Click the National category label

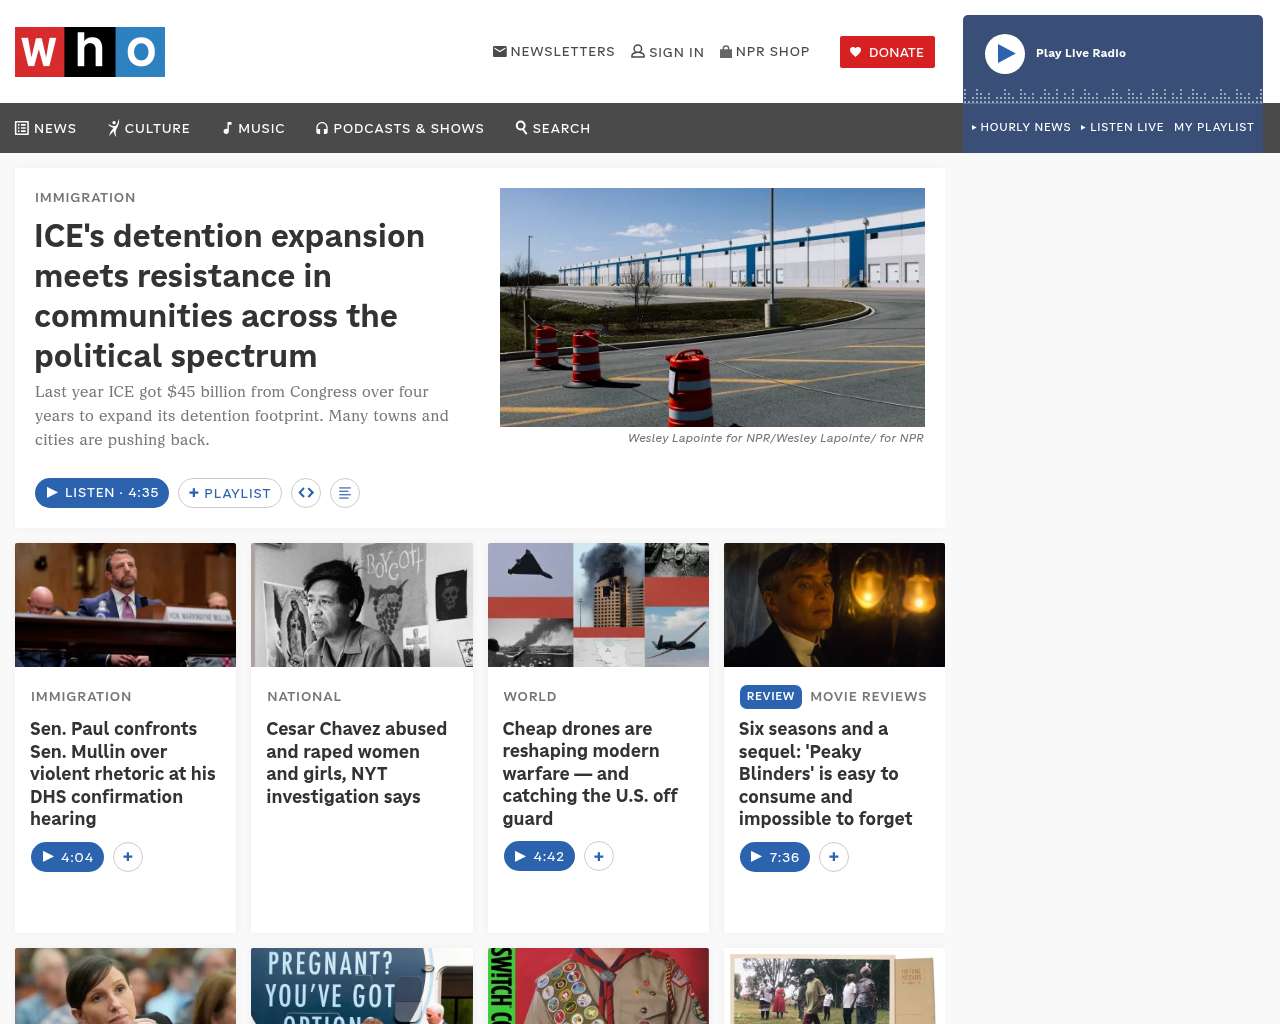[304, 697]
